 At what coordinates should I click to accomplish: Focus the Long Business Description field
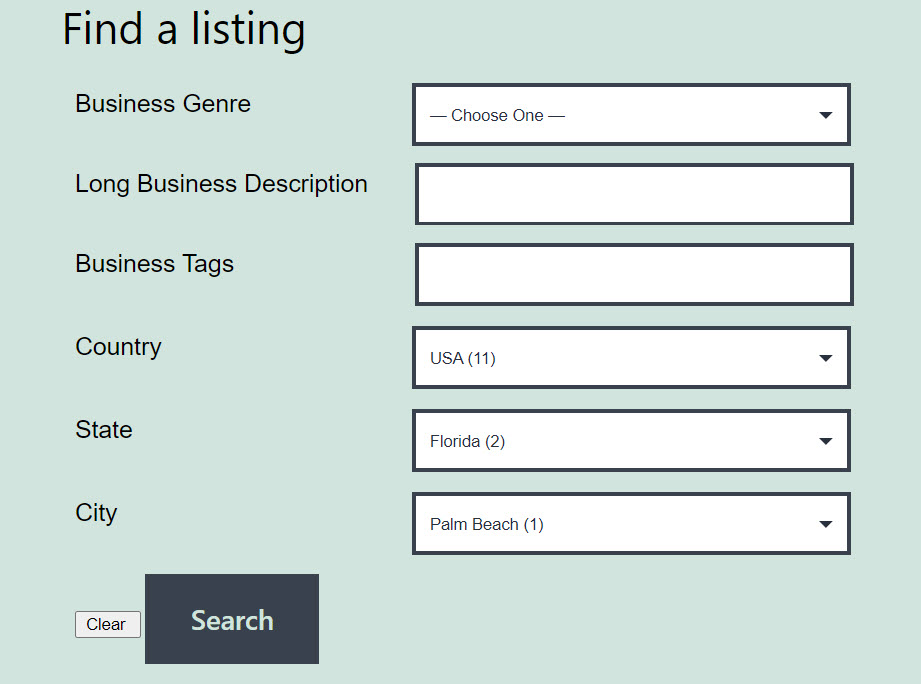(634, 194)
